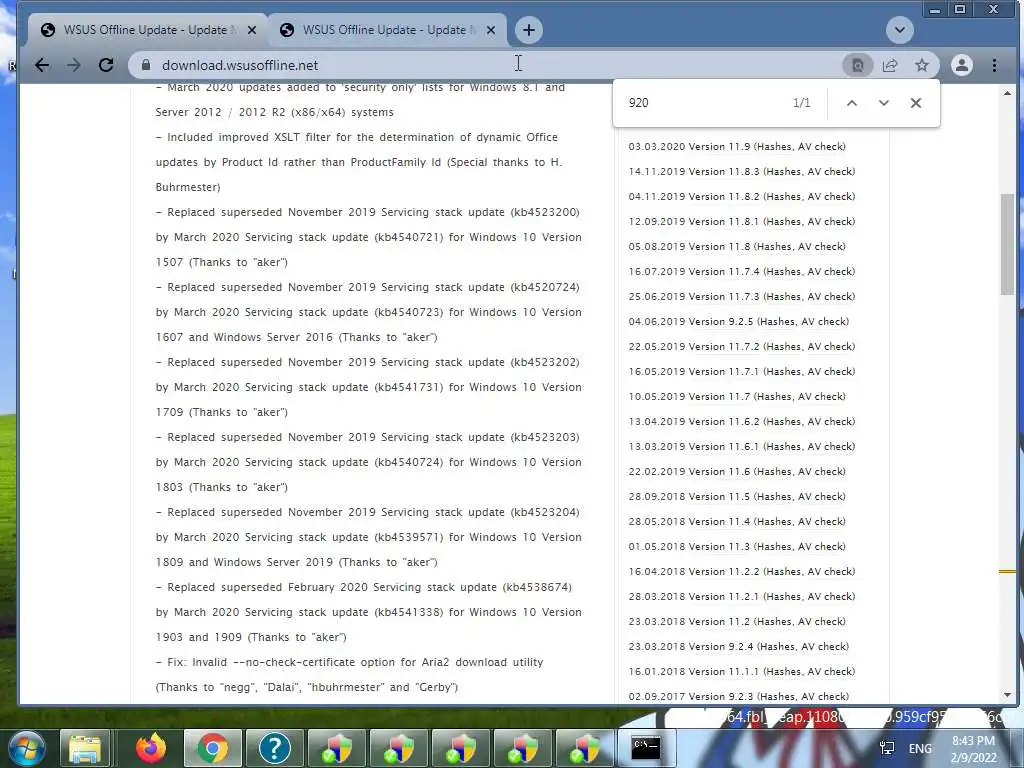Click the find box containing 920

(705, 103)
